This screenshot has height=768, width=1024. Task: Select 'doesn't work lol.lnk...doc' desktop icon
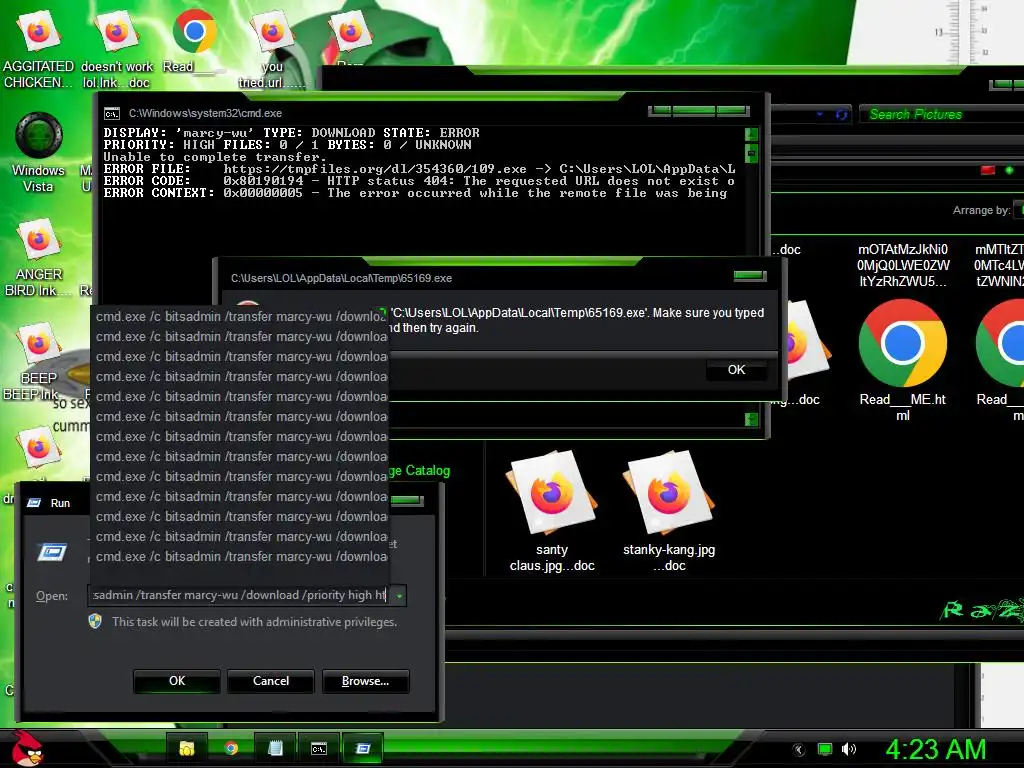pos(117,48)
